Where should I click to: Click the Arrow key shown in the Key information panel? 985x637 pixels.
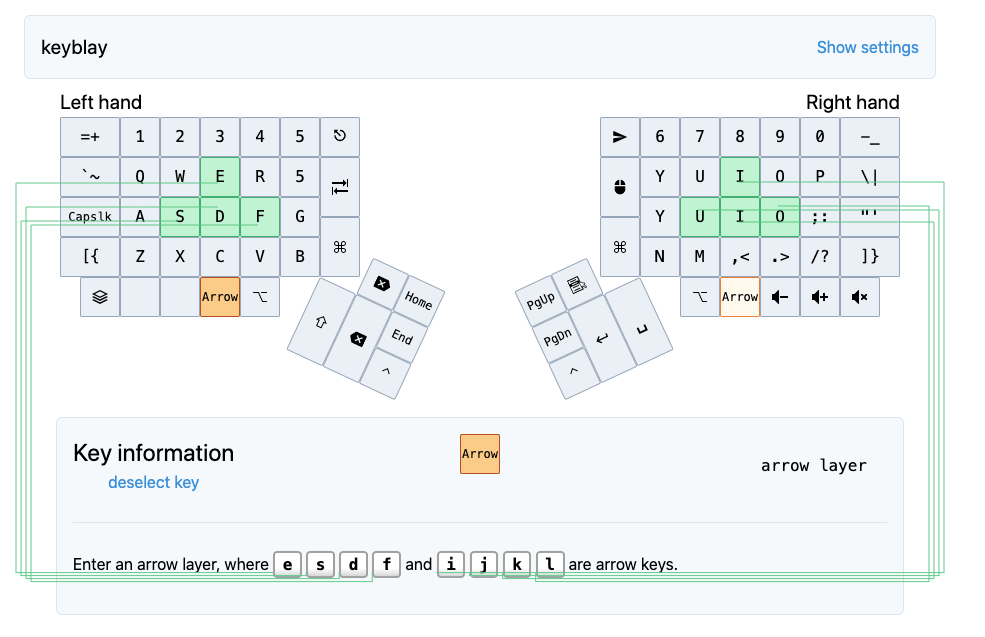(x=480, y=453)
